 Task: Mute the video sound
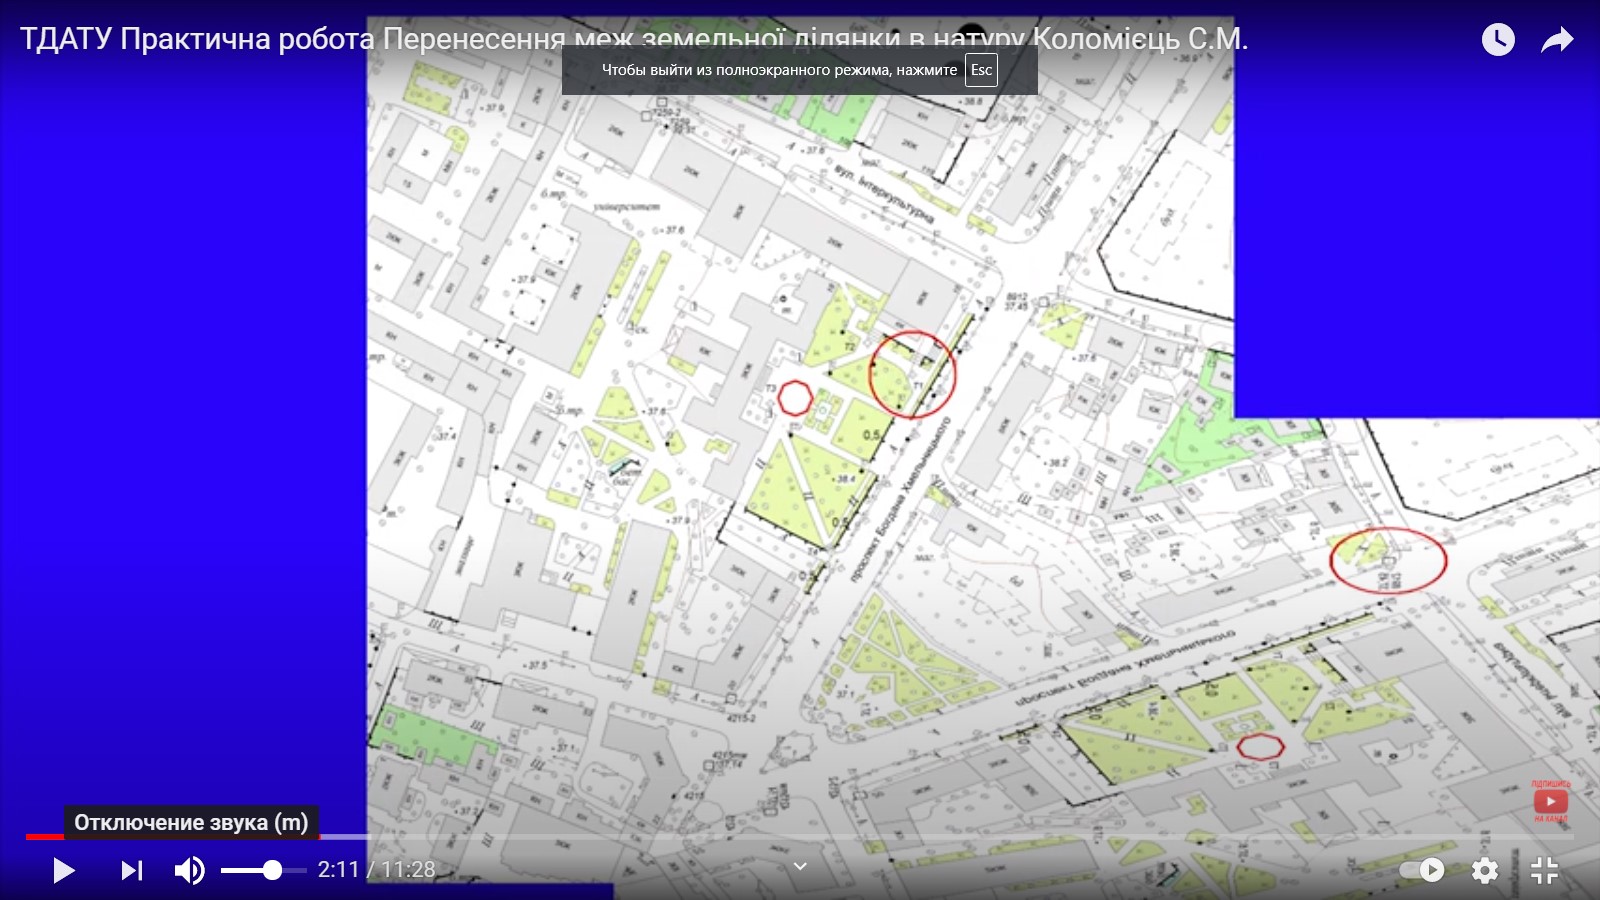click(x=190, y=870)
